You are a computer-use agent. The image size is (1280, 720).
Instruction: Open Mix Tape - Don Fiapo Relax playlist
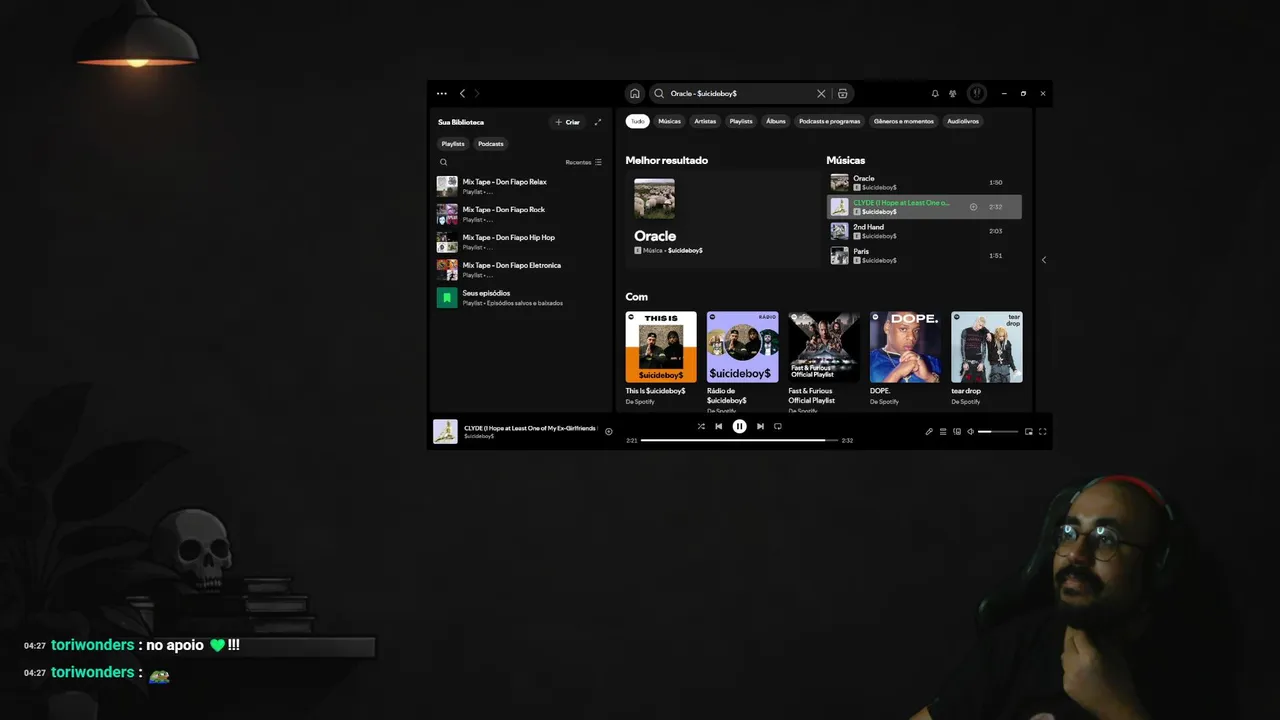tap(519, 186)
